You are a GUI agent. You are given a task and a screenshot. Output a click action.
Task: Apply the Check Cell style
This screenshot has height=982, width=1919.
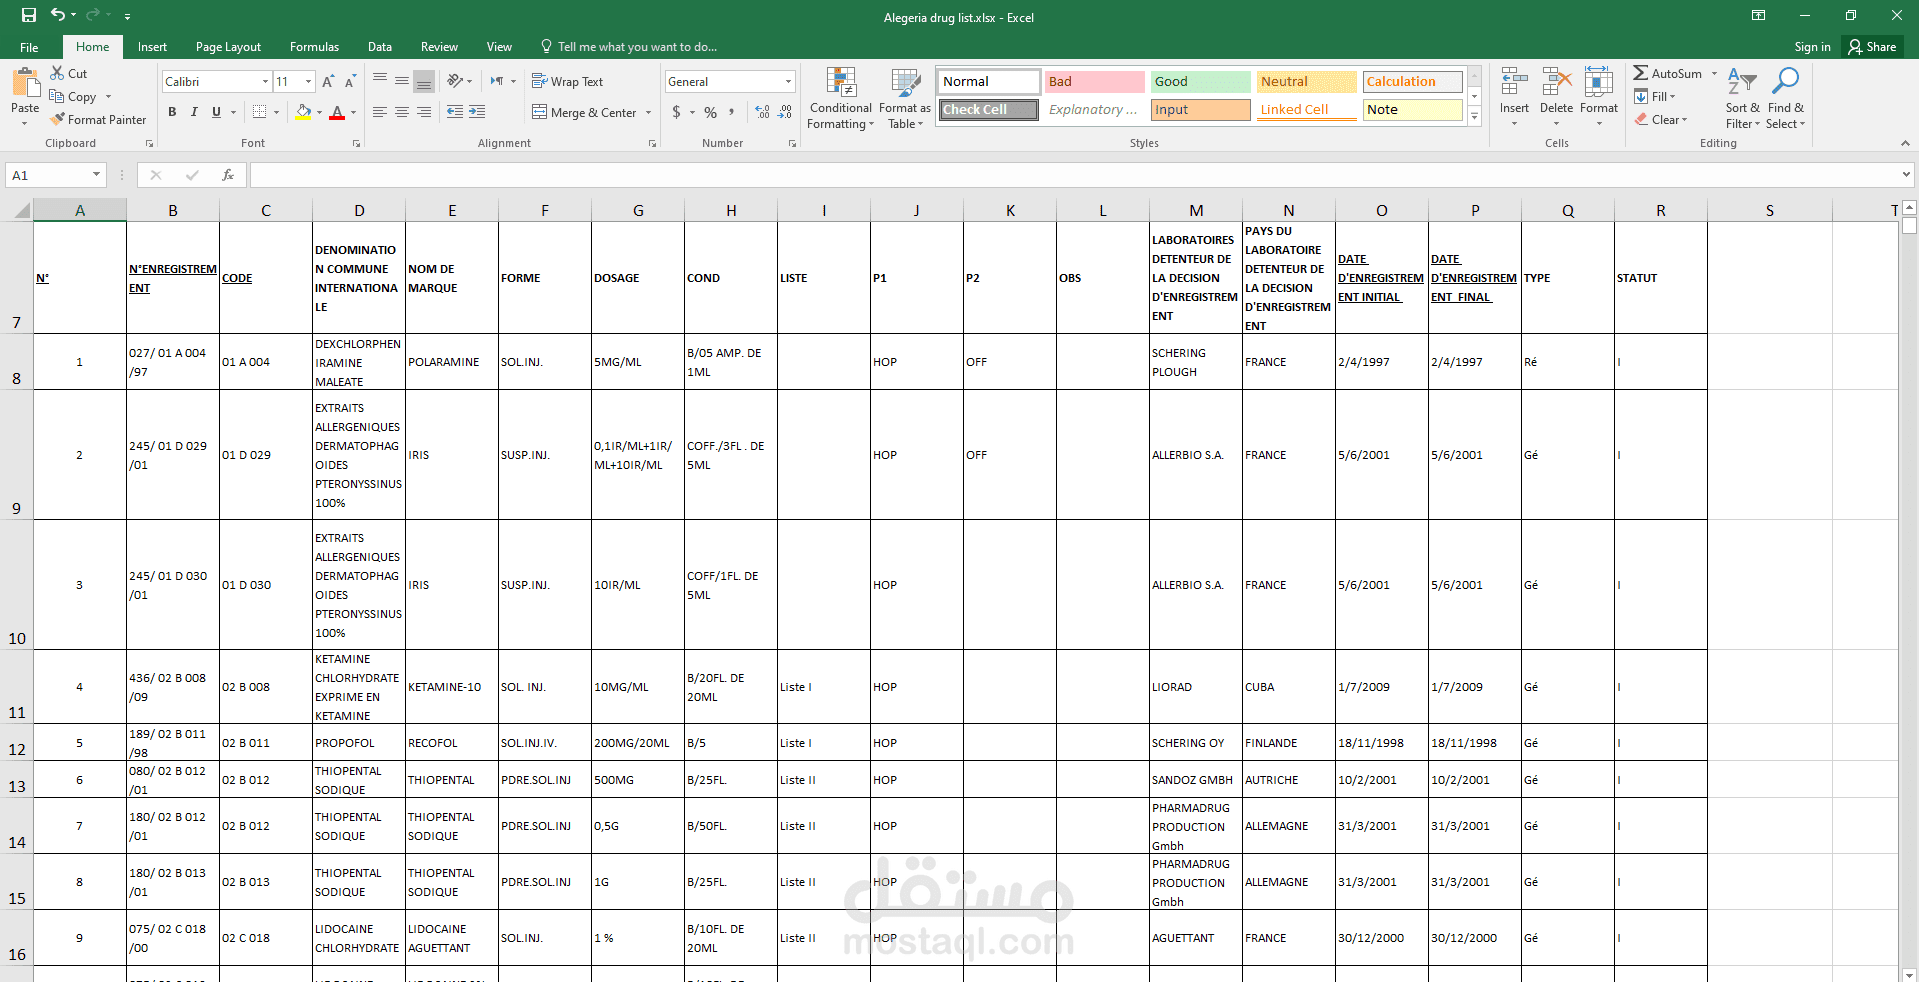pos(988,109)
